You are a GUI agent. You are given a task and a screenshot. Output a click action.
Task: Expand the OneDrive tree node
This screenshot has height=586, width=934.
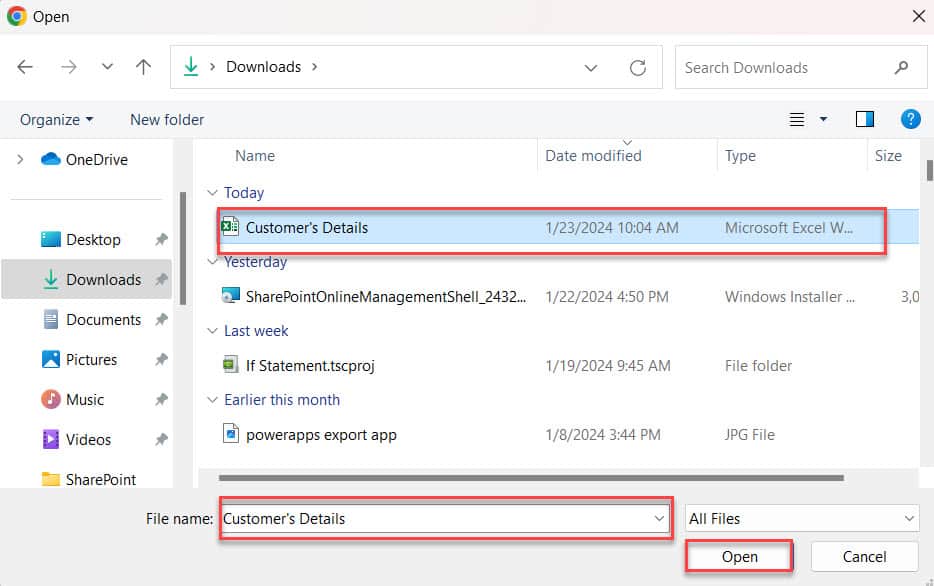tap(20, 160)
